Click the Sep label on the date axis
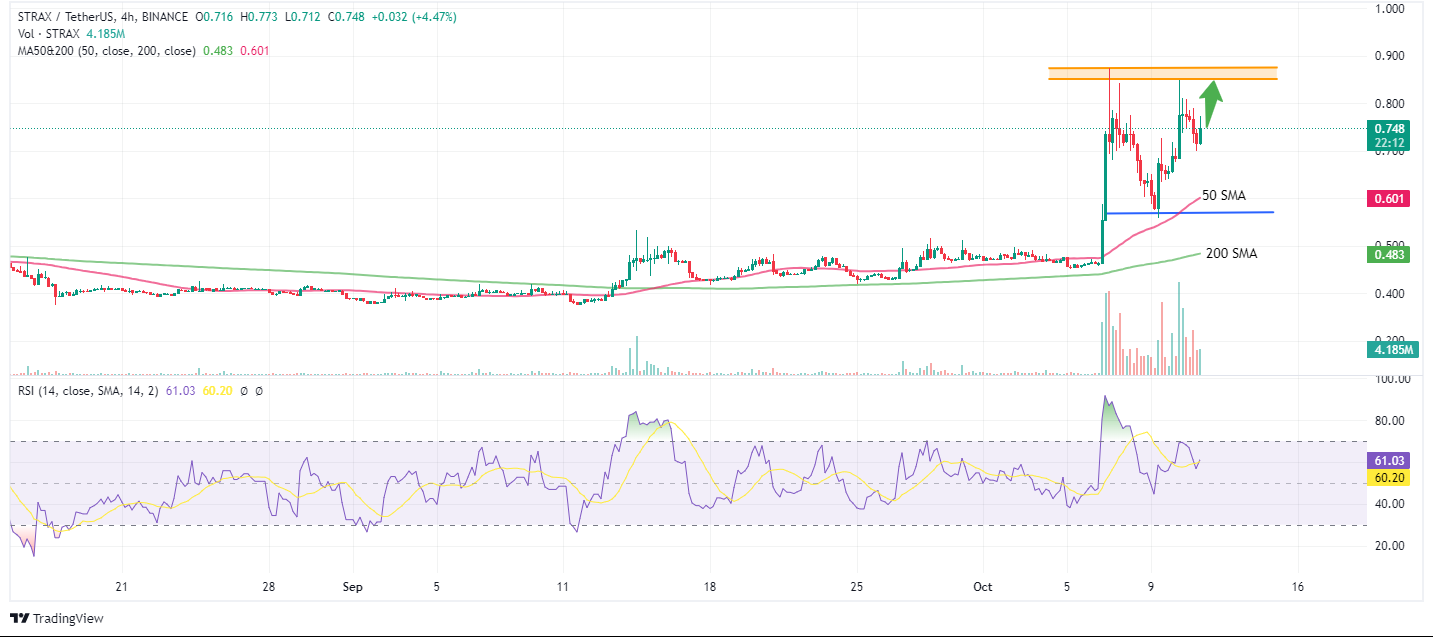This screenshot has width=1433, height=637. pos(352,586)
